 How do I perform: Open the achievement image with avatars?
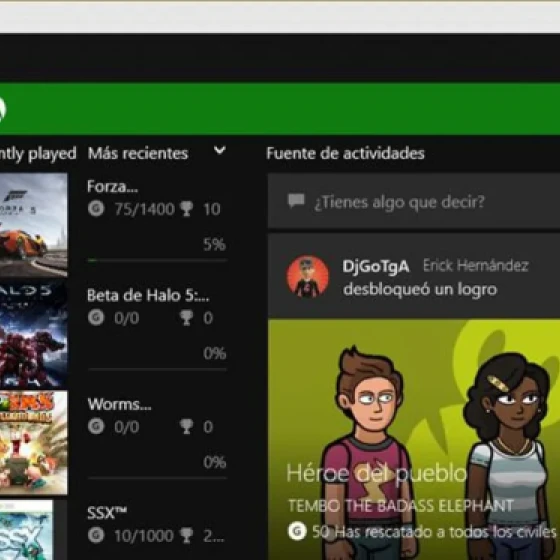tap(414, 439)
